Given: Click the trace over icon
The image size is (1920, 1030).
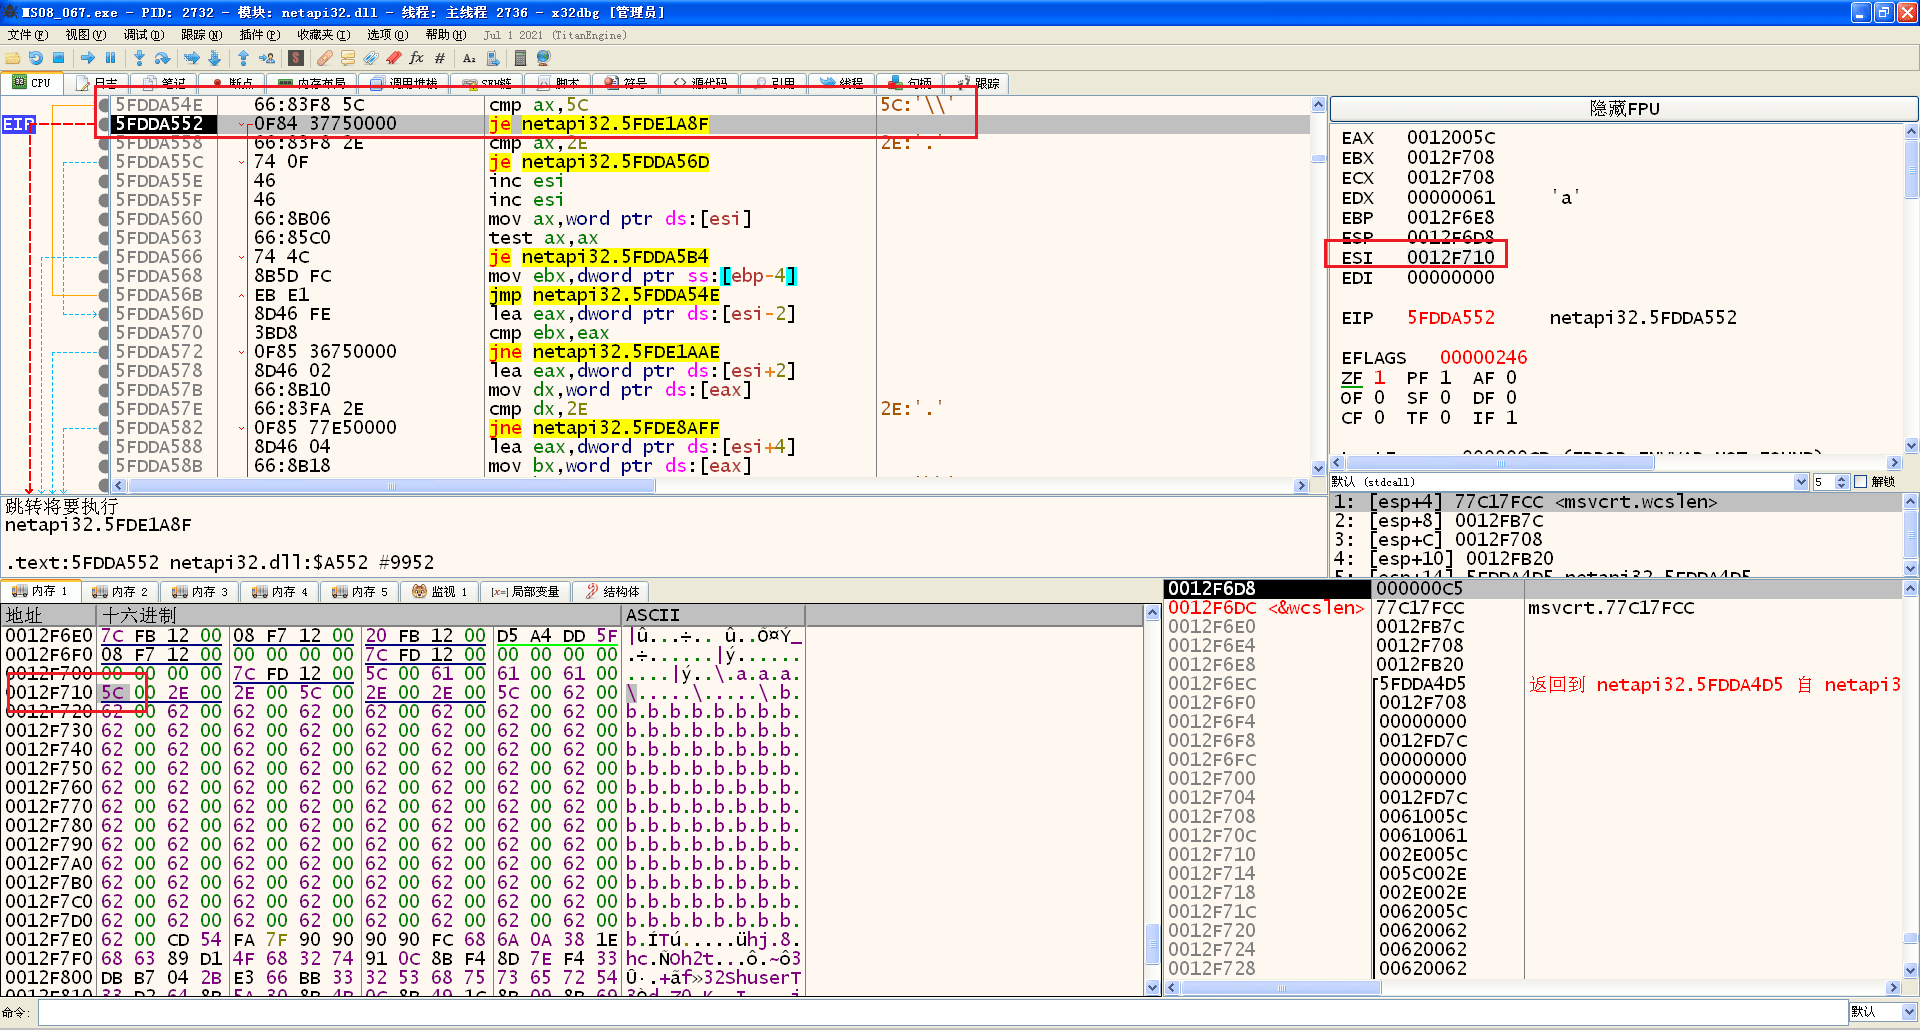Looking at the screenshot, I should 213,58.
